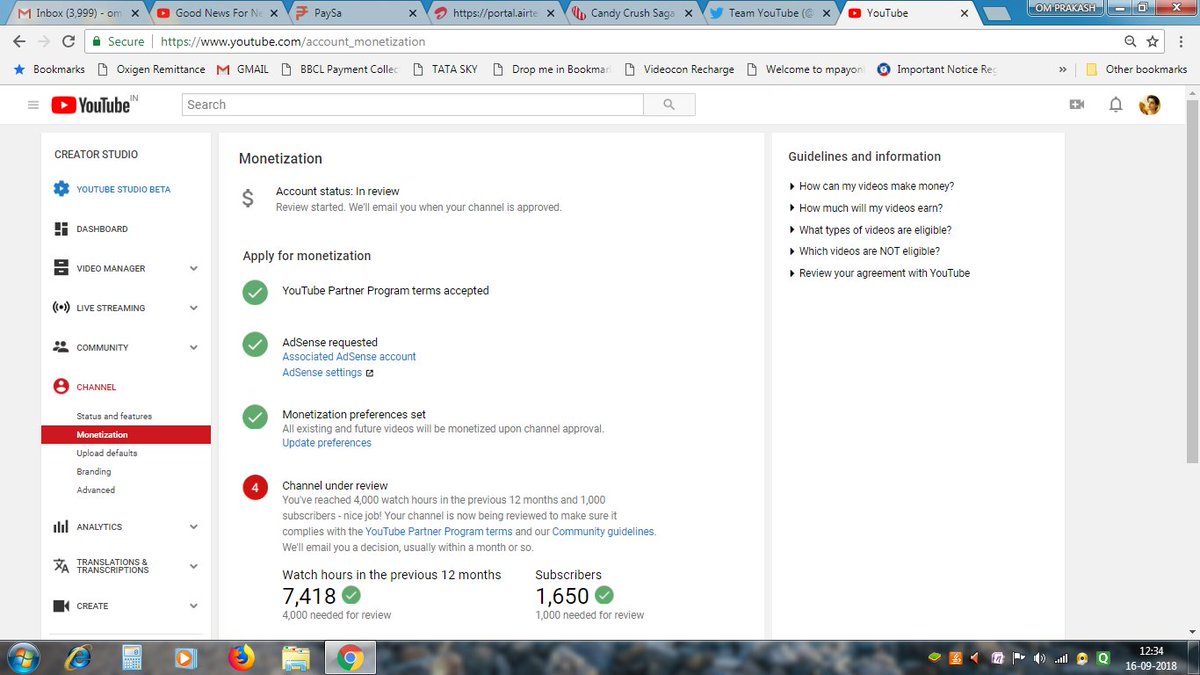Click the Live Streaming icon
This screenshot has height=675, width=1200.
(61, 308)
